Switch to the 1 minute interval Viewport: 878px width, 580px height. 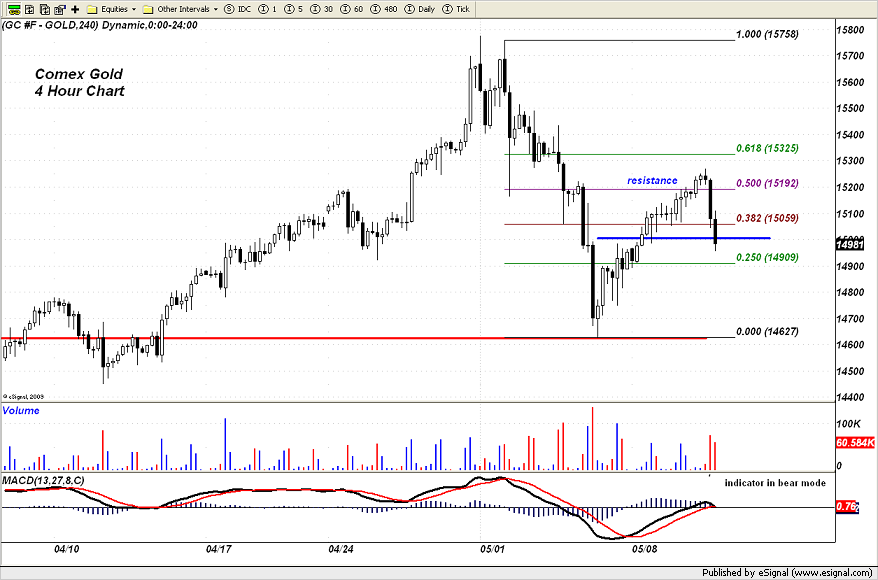269,9
